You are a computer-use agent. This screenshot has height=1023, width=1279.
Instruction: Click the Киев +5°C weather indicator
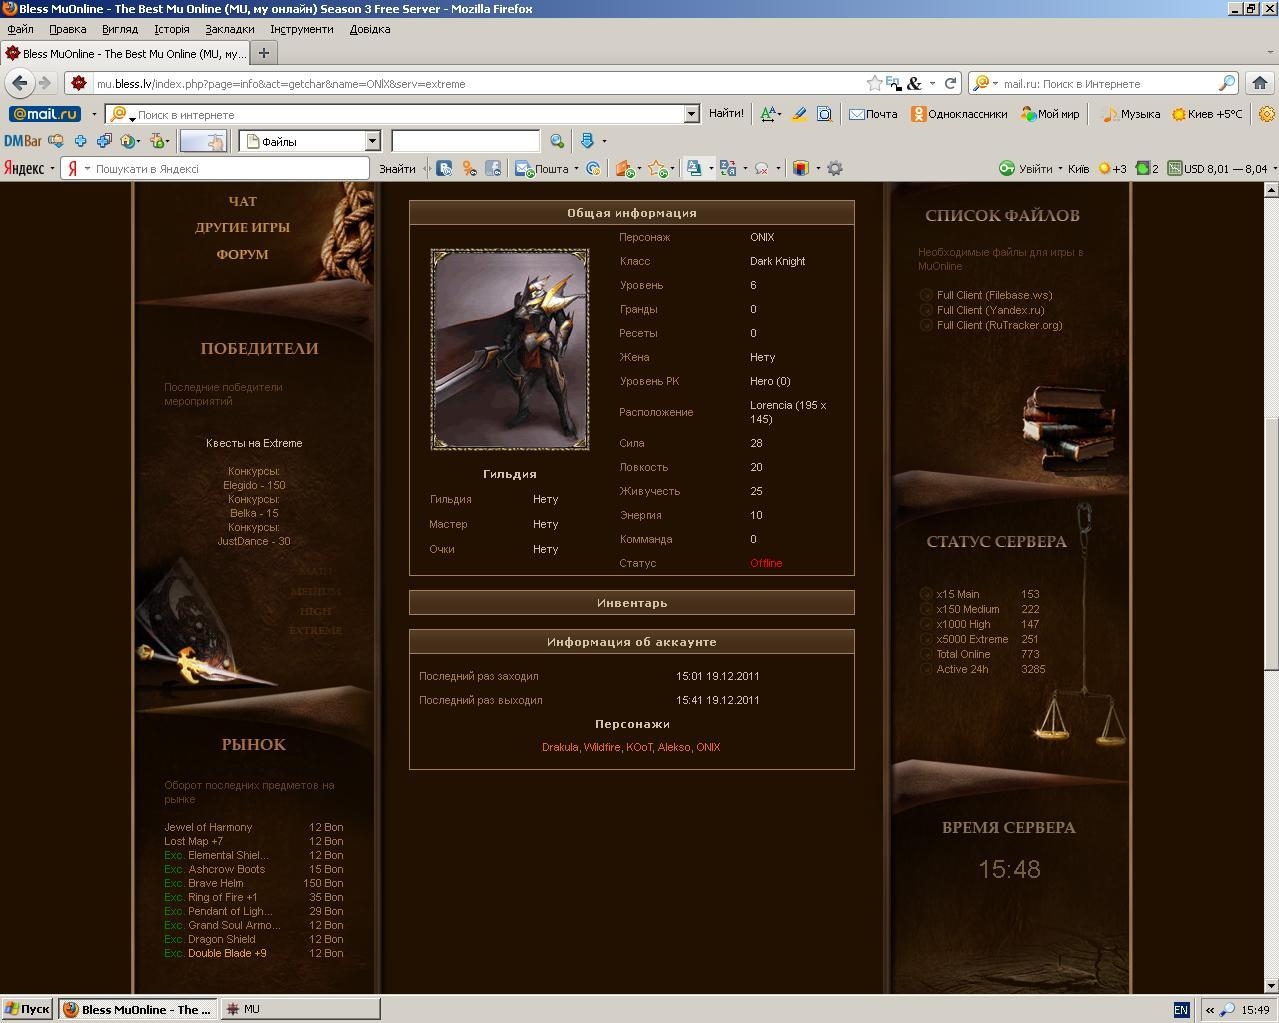click(1207, 114)
